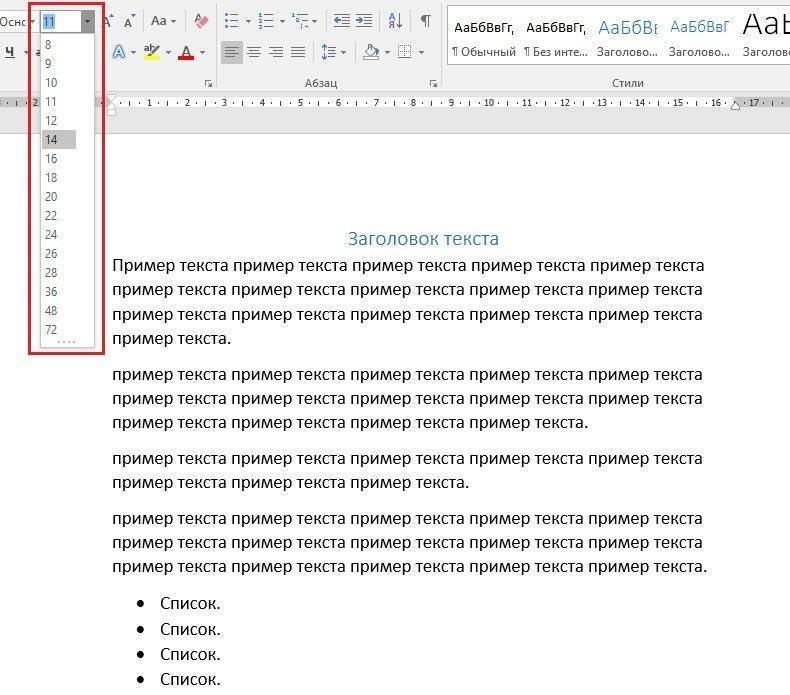Select font size 22

pos(68,216)
